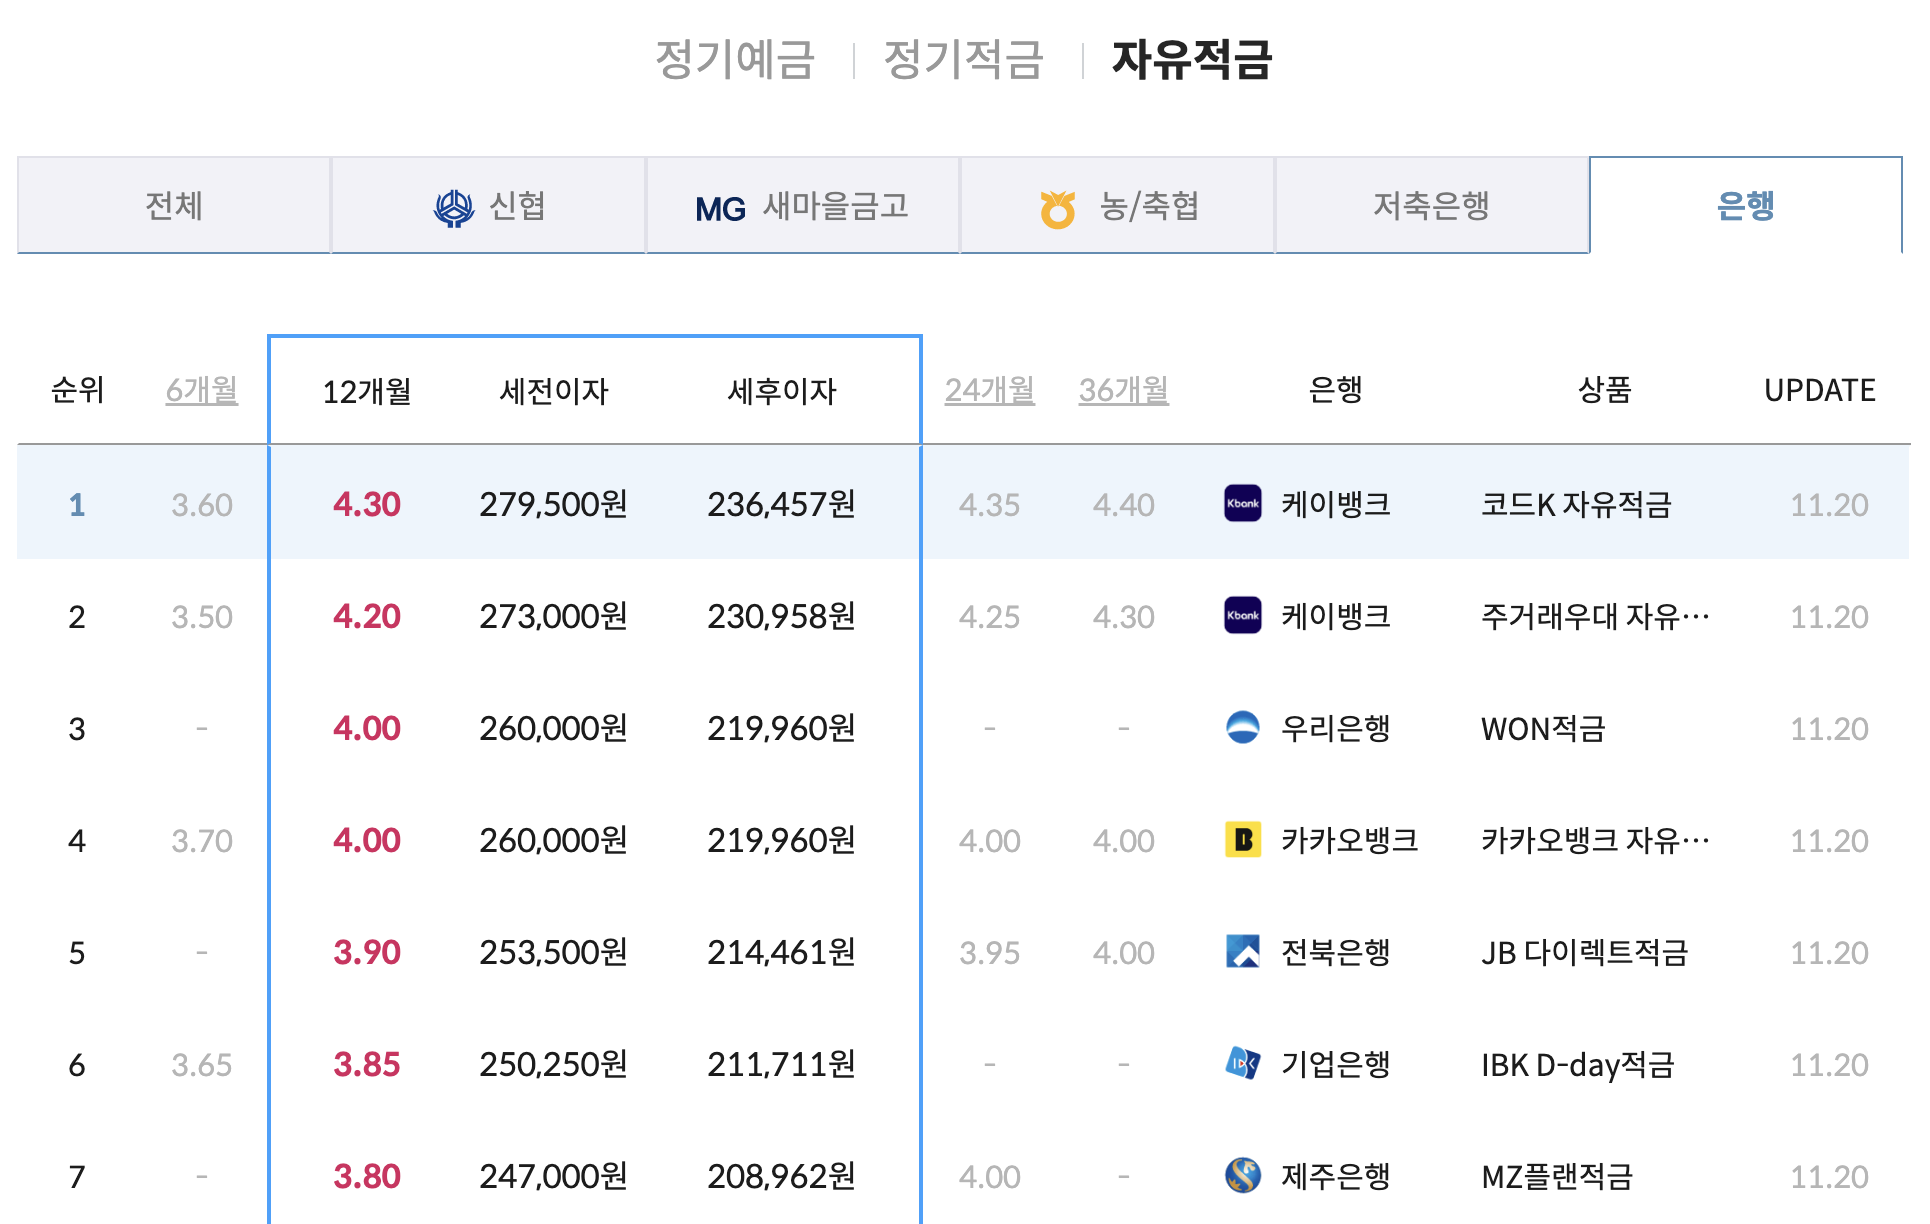Sort by the 6개월 term link
Image resolution: width=1930 pixels, height=1224 pixels.
(x=202, y=390)
